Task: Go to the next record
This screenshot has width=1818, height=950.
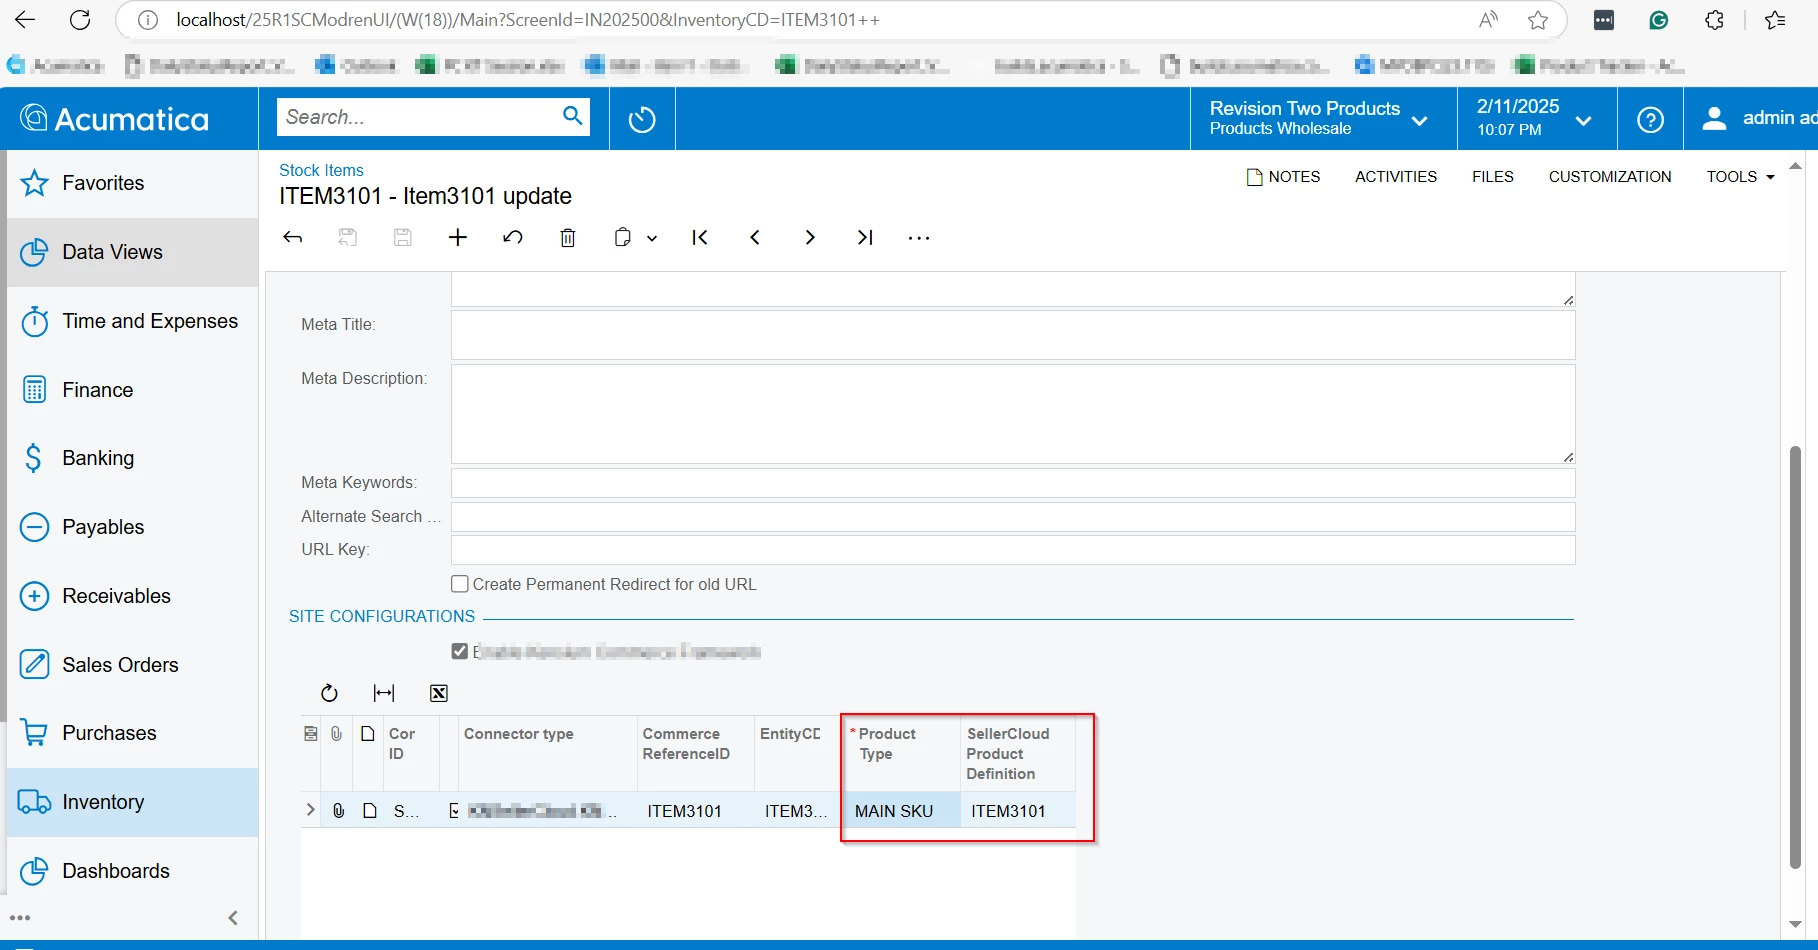Action: pos(810,237)
